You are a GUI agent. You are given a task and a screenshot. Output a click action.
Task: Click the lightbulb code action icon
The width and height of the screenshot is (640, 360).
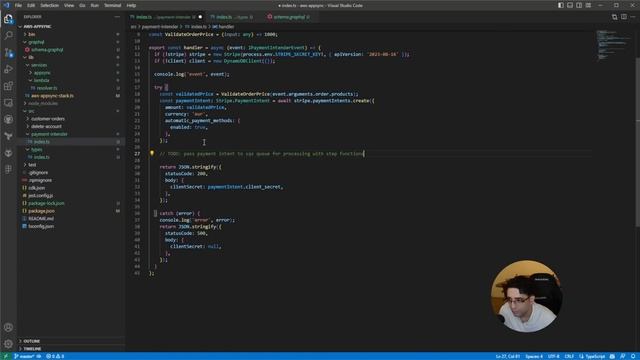152,153
